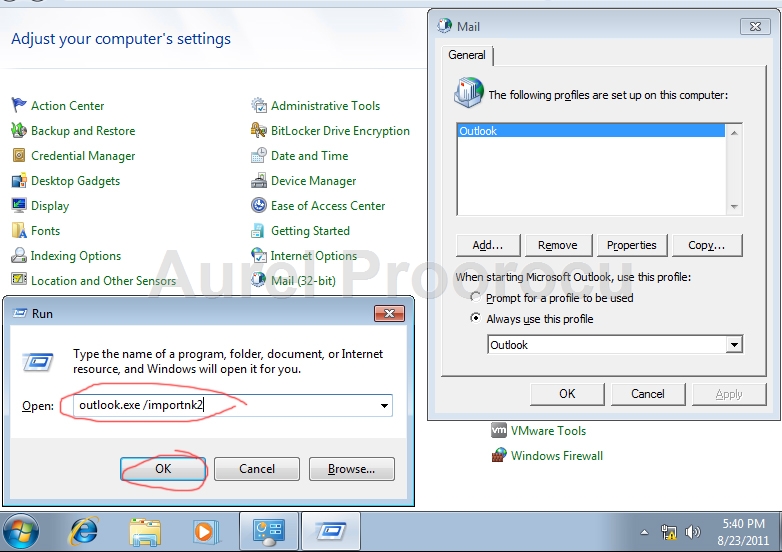Open VMware Tools icon
This screenshot has width=782, height=552.
[499, 430]
